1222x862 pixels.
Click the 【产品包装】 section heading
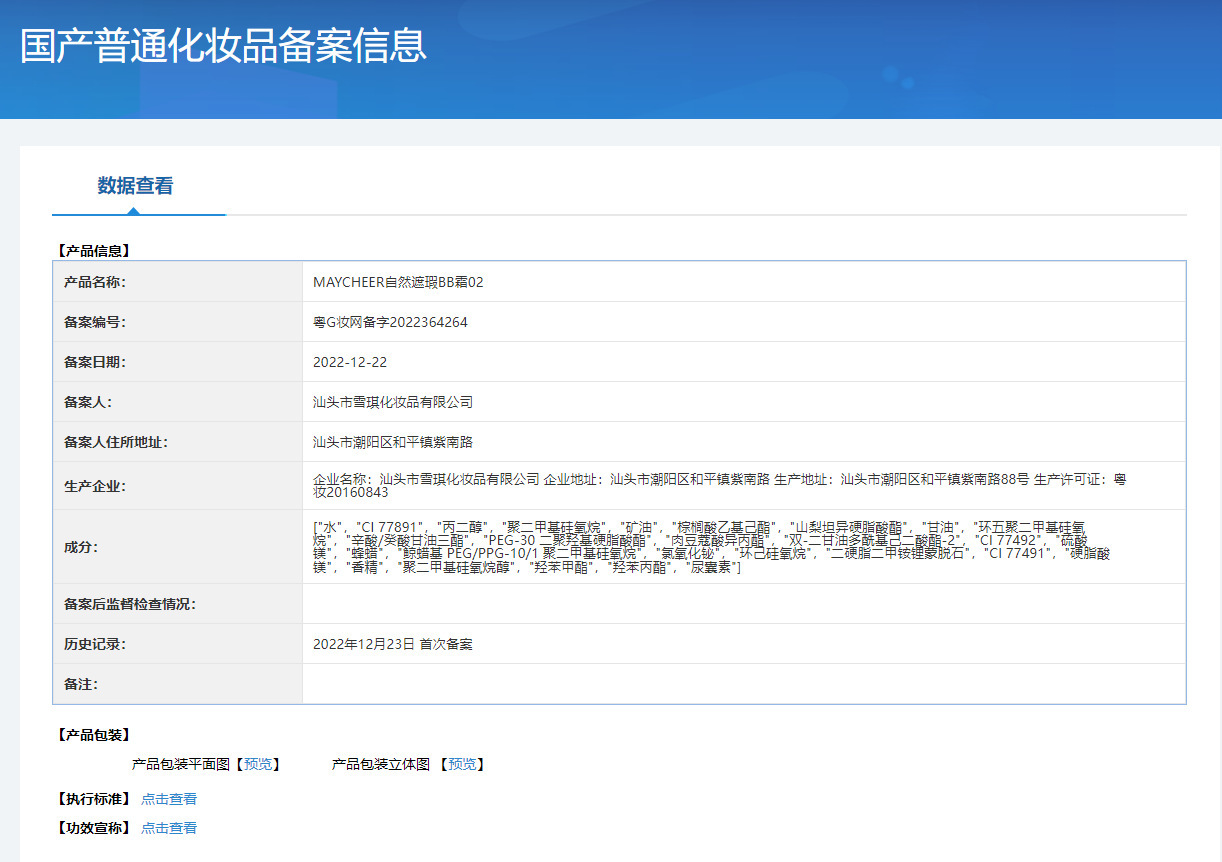click(x=94, y=735)
